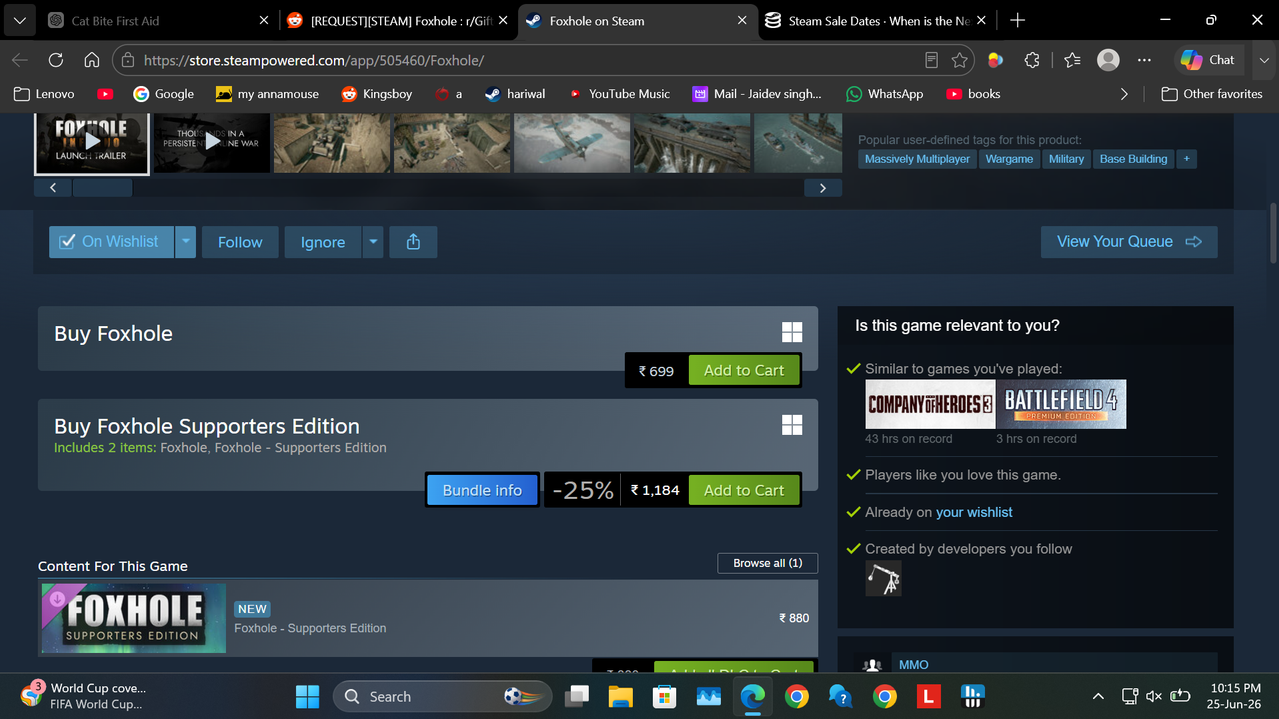Open View Your Queue
This screenshot has height=719, width=1279.
[1129, 242]
